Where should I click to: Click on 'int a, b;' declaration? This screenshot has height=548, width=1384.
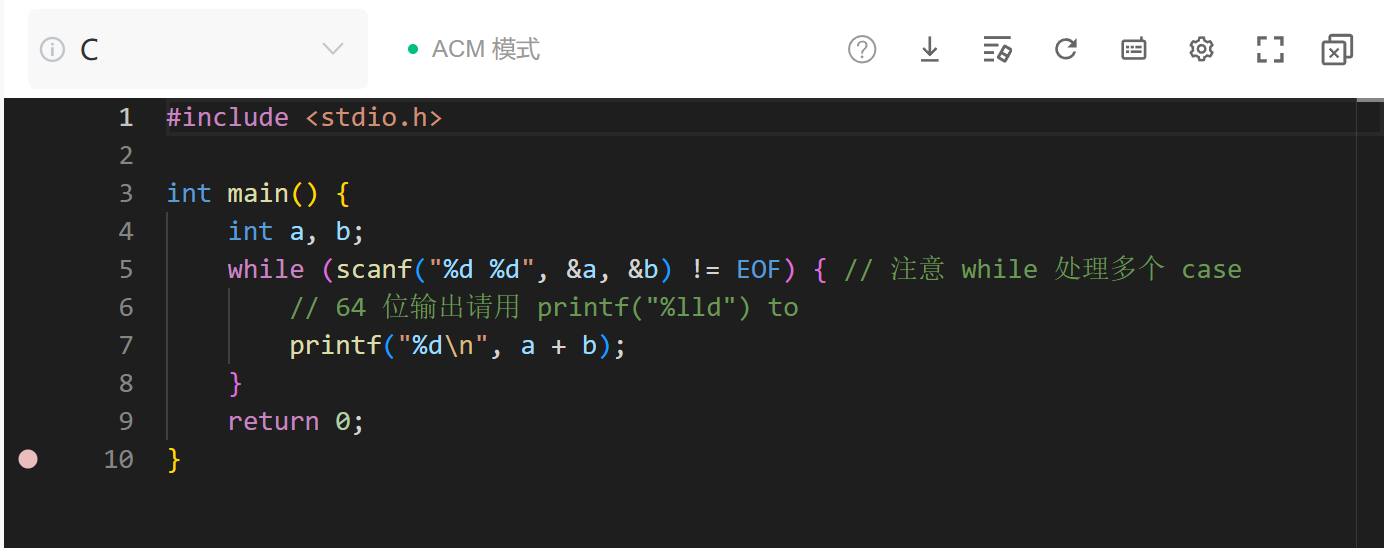pos(296,232)
